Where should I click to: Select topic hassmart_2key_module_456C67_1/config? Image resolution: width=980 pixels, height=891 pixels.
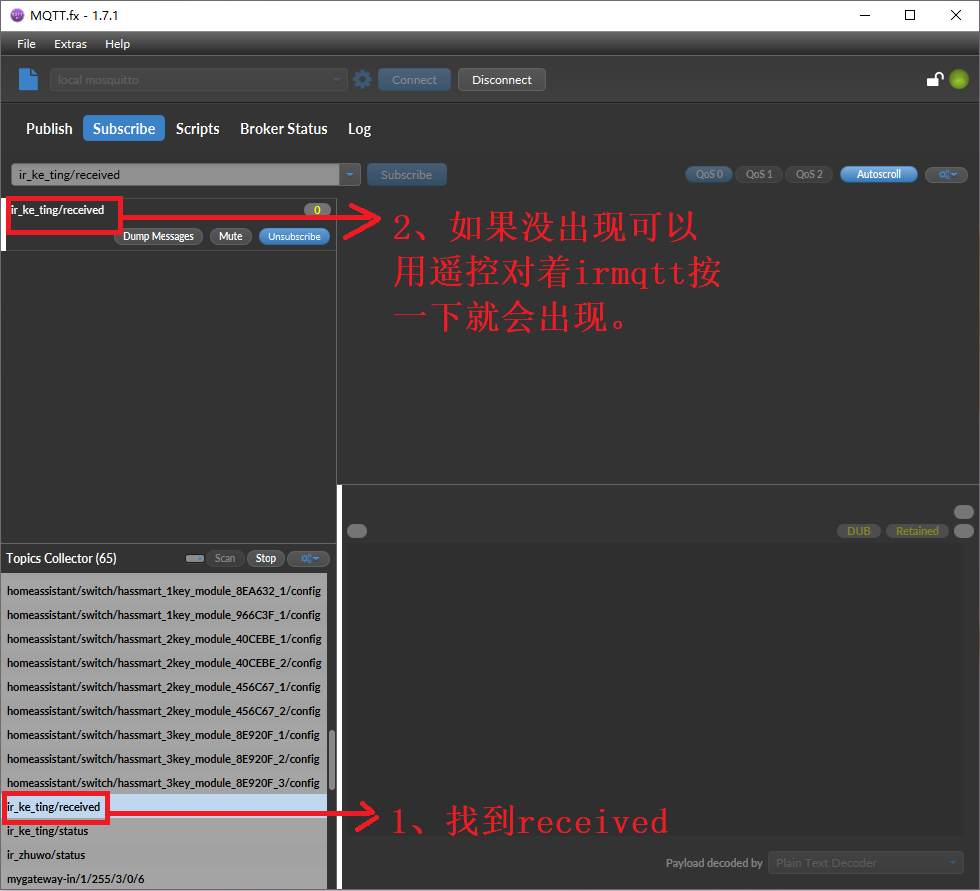click(164, 687)
